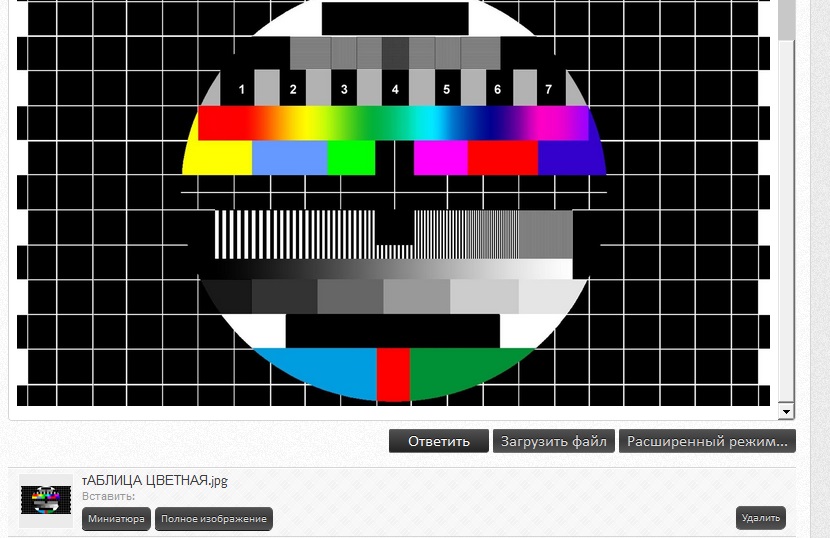
Task: Delete the attachment with Удалить
Action: click(x=761, y=518)
